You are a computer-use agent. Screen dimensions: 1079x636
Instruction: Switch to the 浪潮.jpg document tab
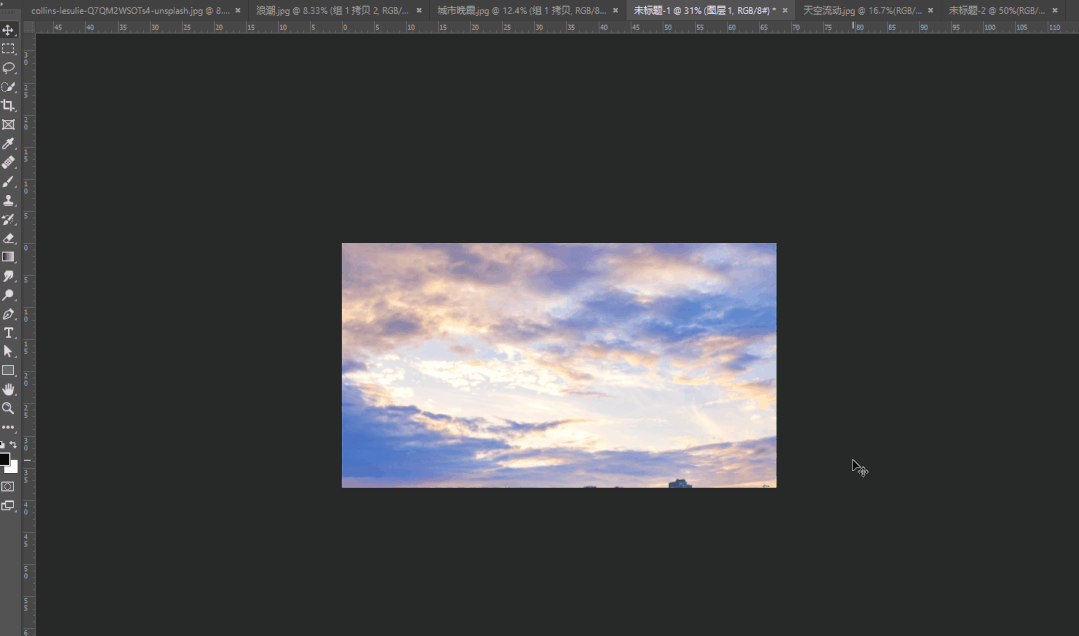[x=332, y=10]
